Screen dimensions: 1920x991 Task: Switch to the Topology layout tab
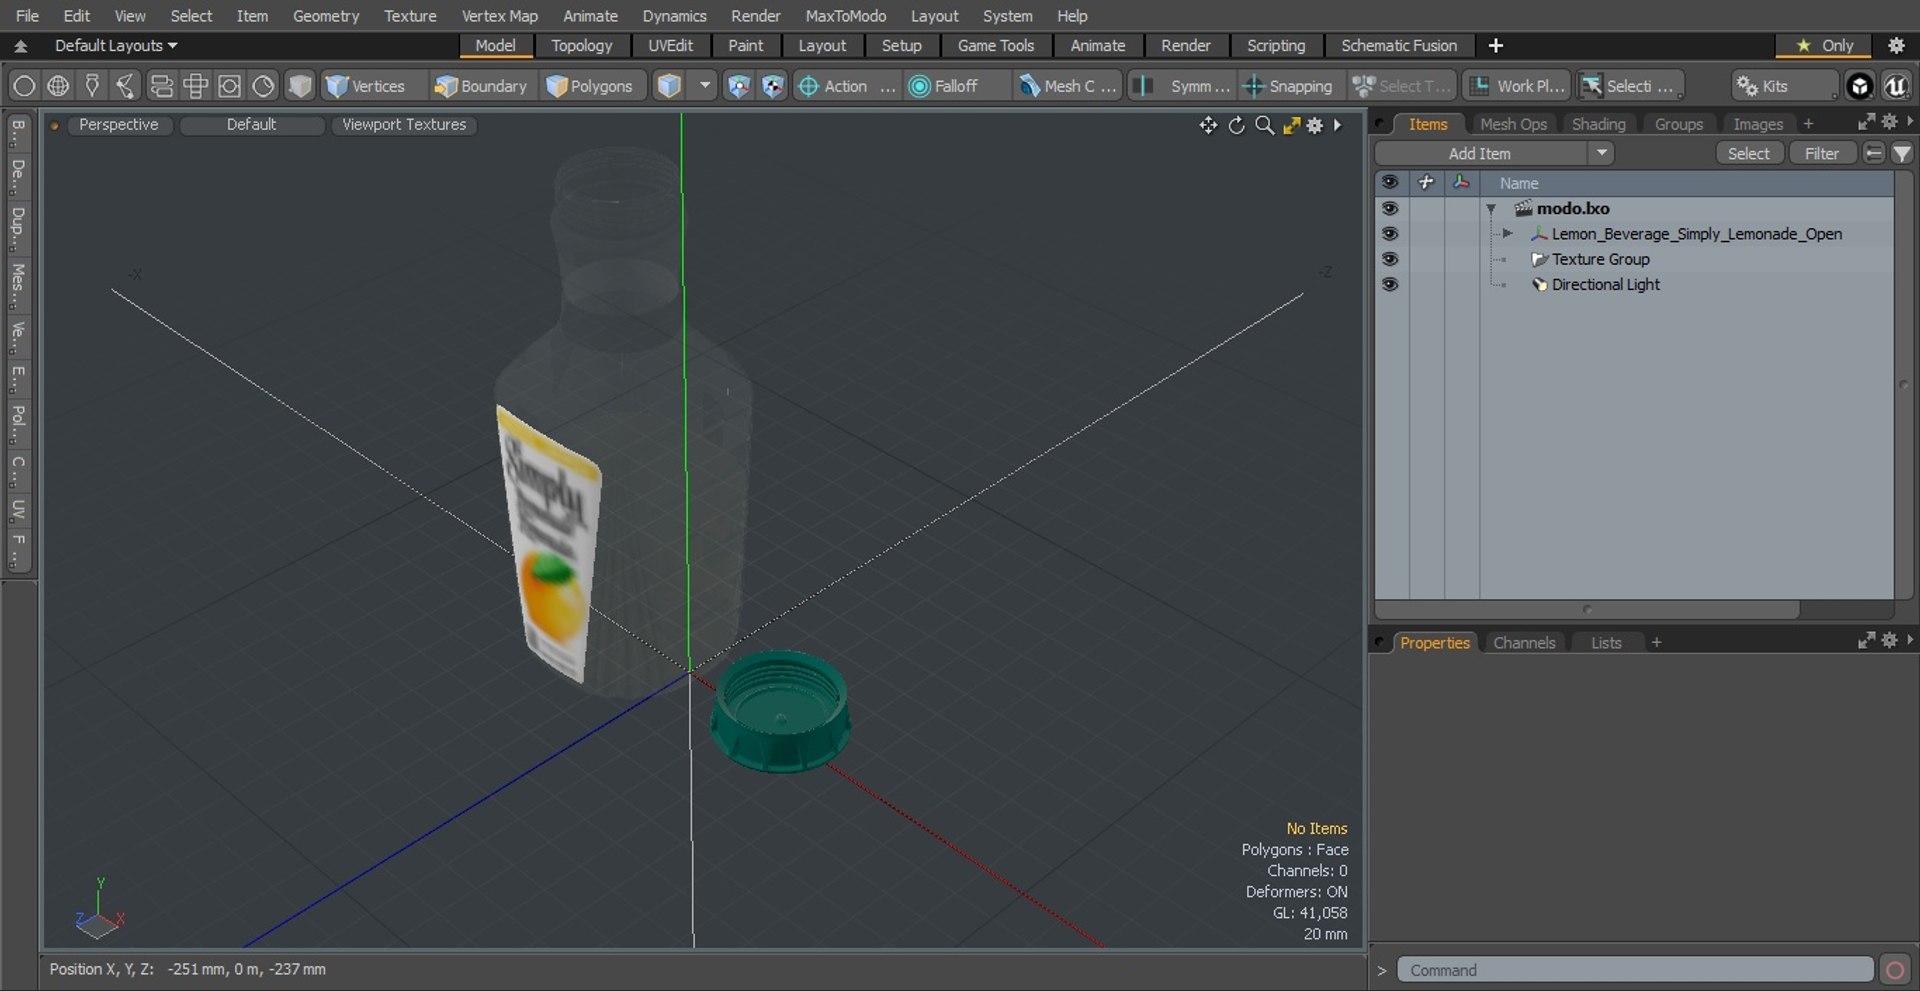[581, 45]
